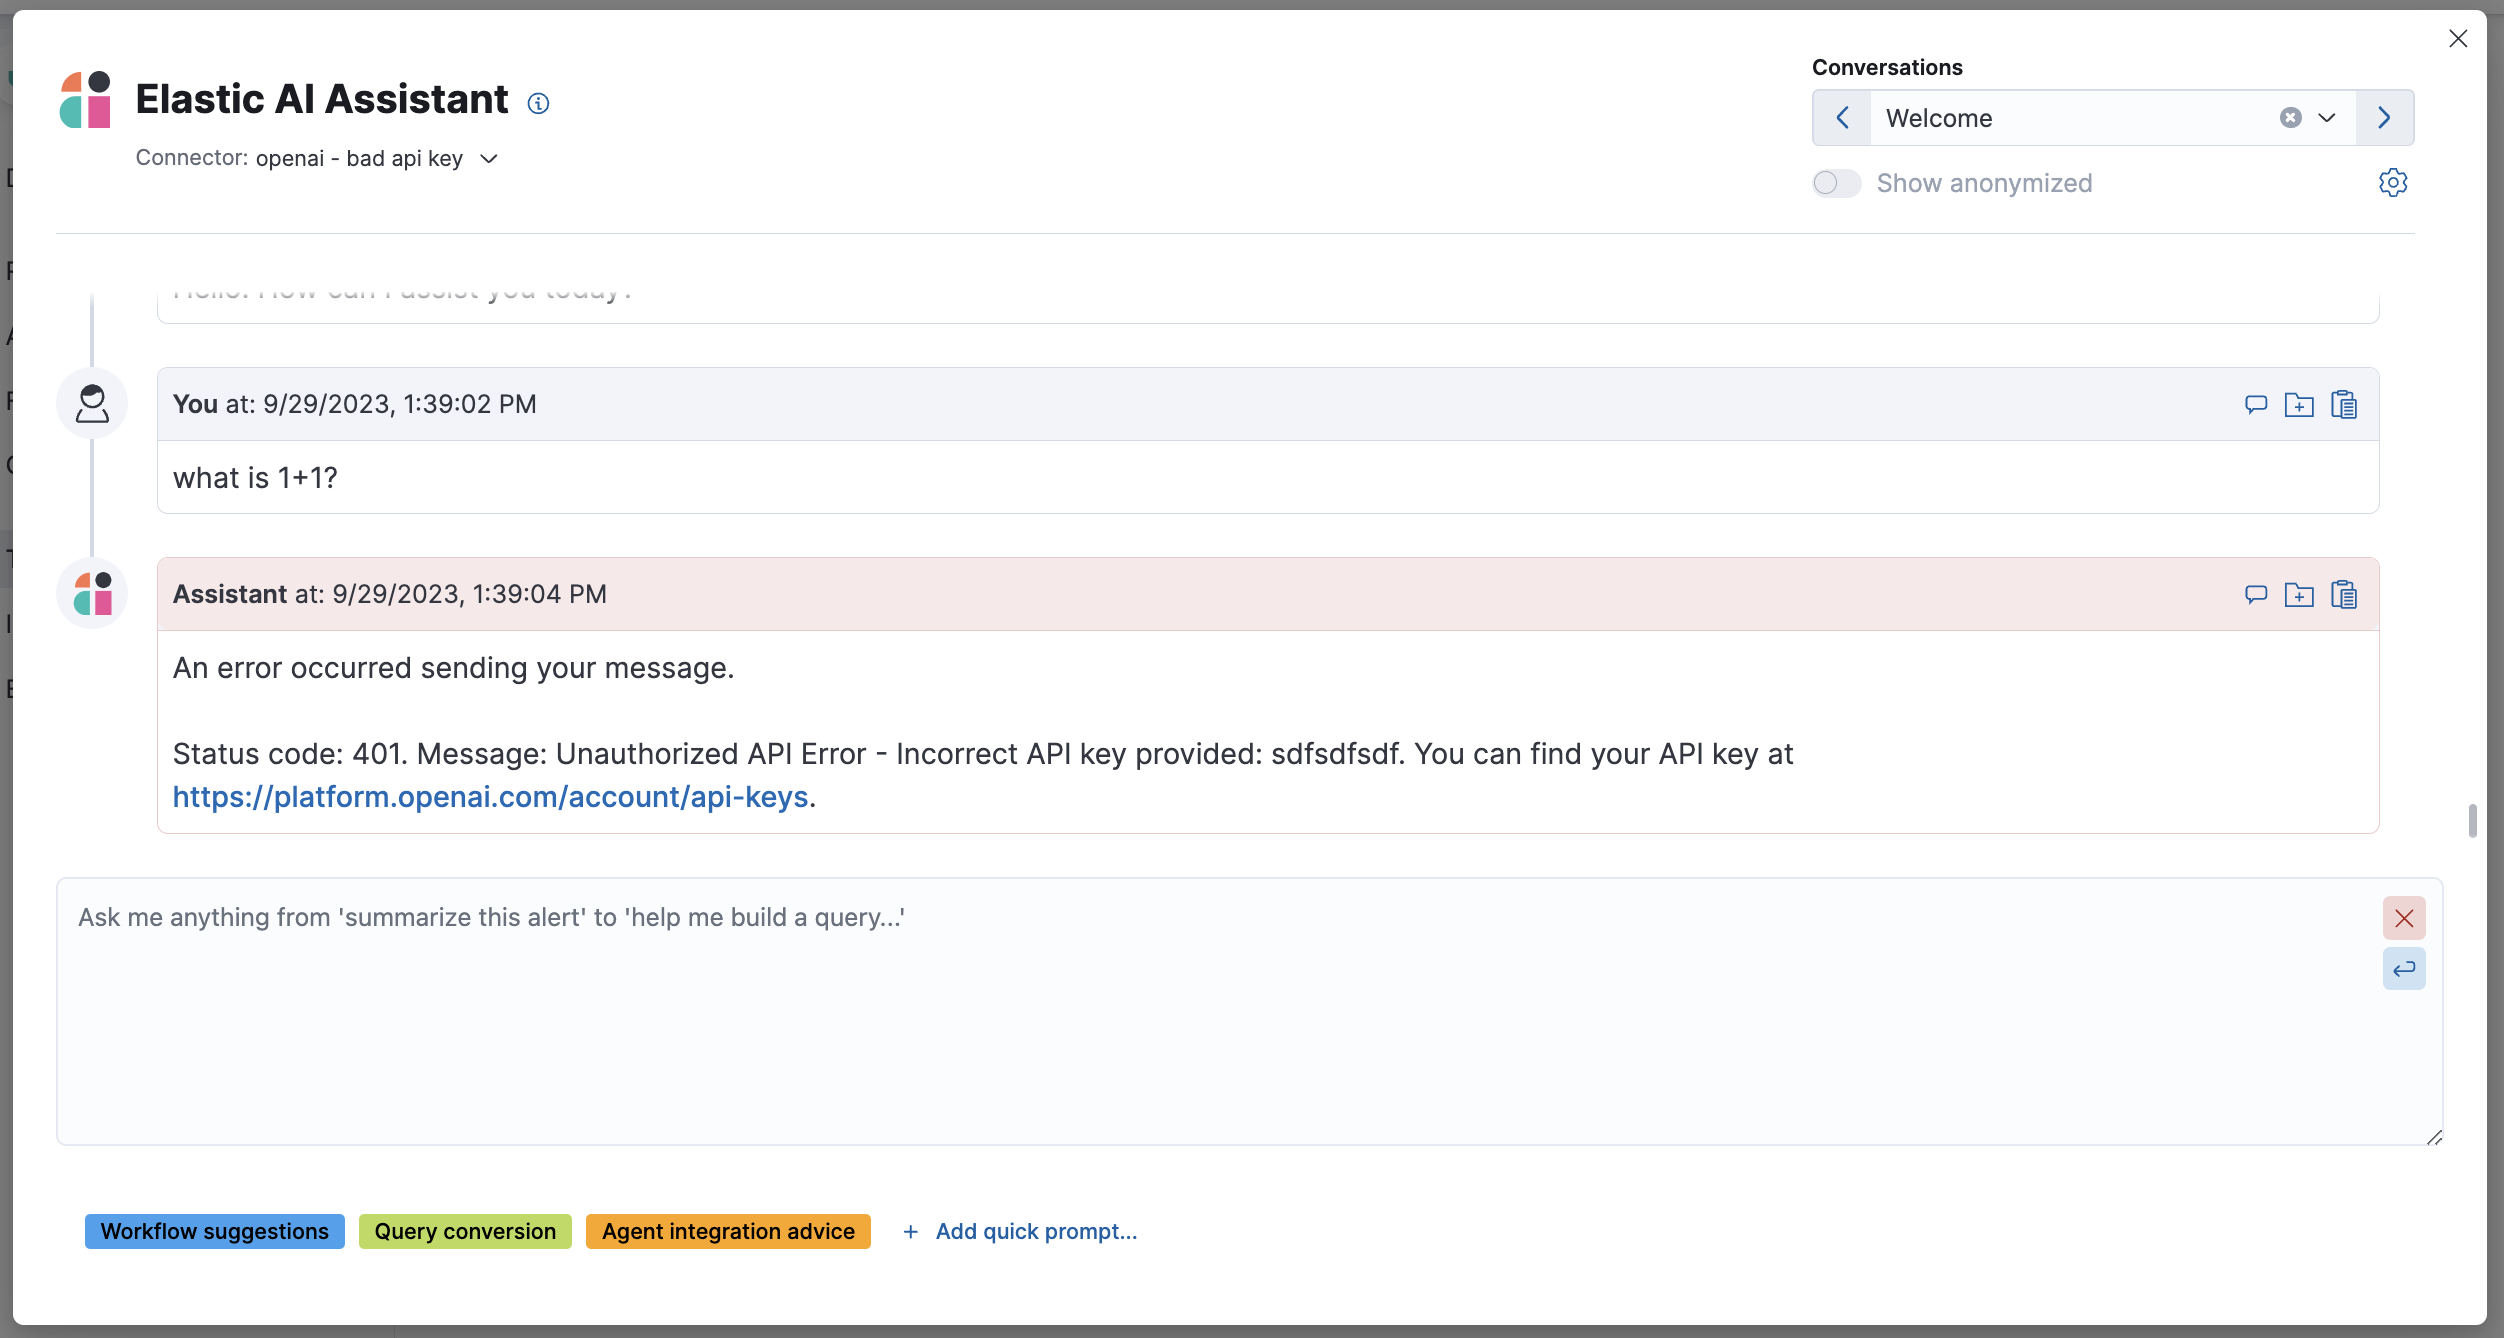Image resolution: width=2504 pixels, height=1338 pixels.
Task: Go to the previous conversation with the left arrow
Action: pyautogui.click(x=1843, y=117)
